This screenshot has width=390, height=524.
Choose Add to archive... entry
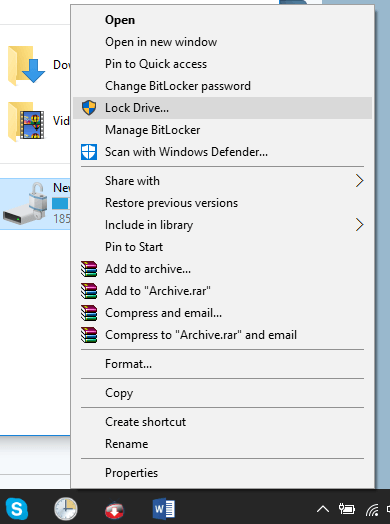[x=223, y=269]
